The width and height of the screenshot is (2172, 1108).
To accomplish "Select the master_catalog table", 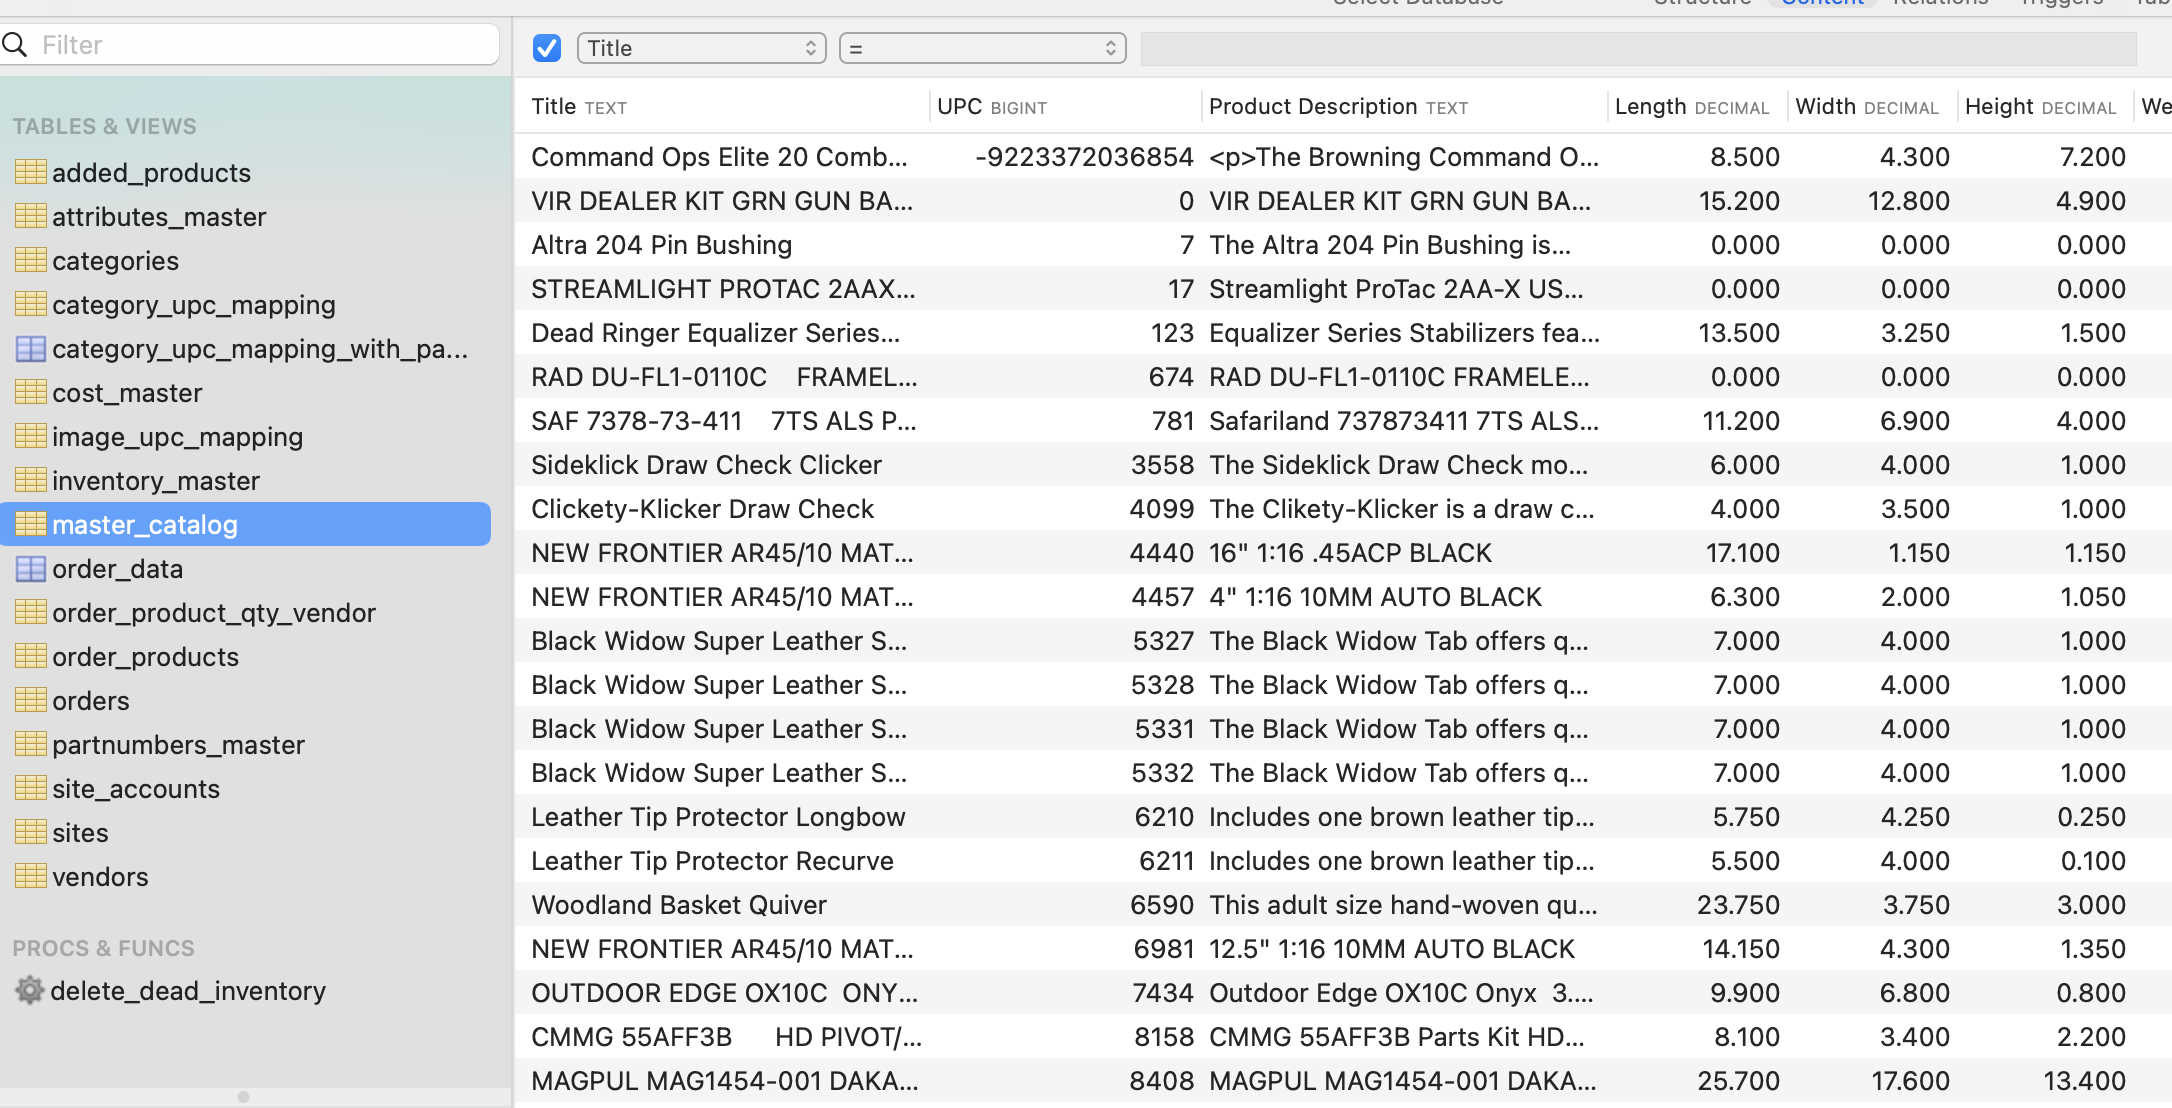I will tap(245, 524).
